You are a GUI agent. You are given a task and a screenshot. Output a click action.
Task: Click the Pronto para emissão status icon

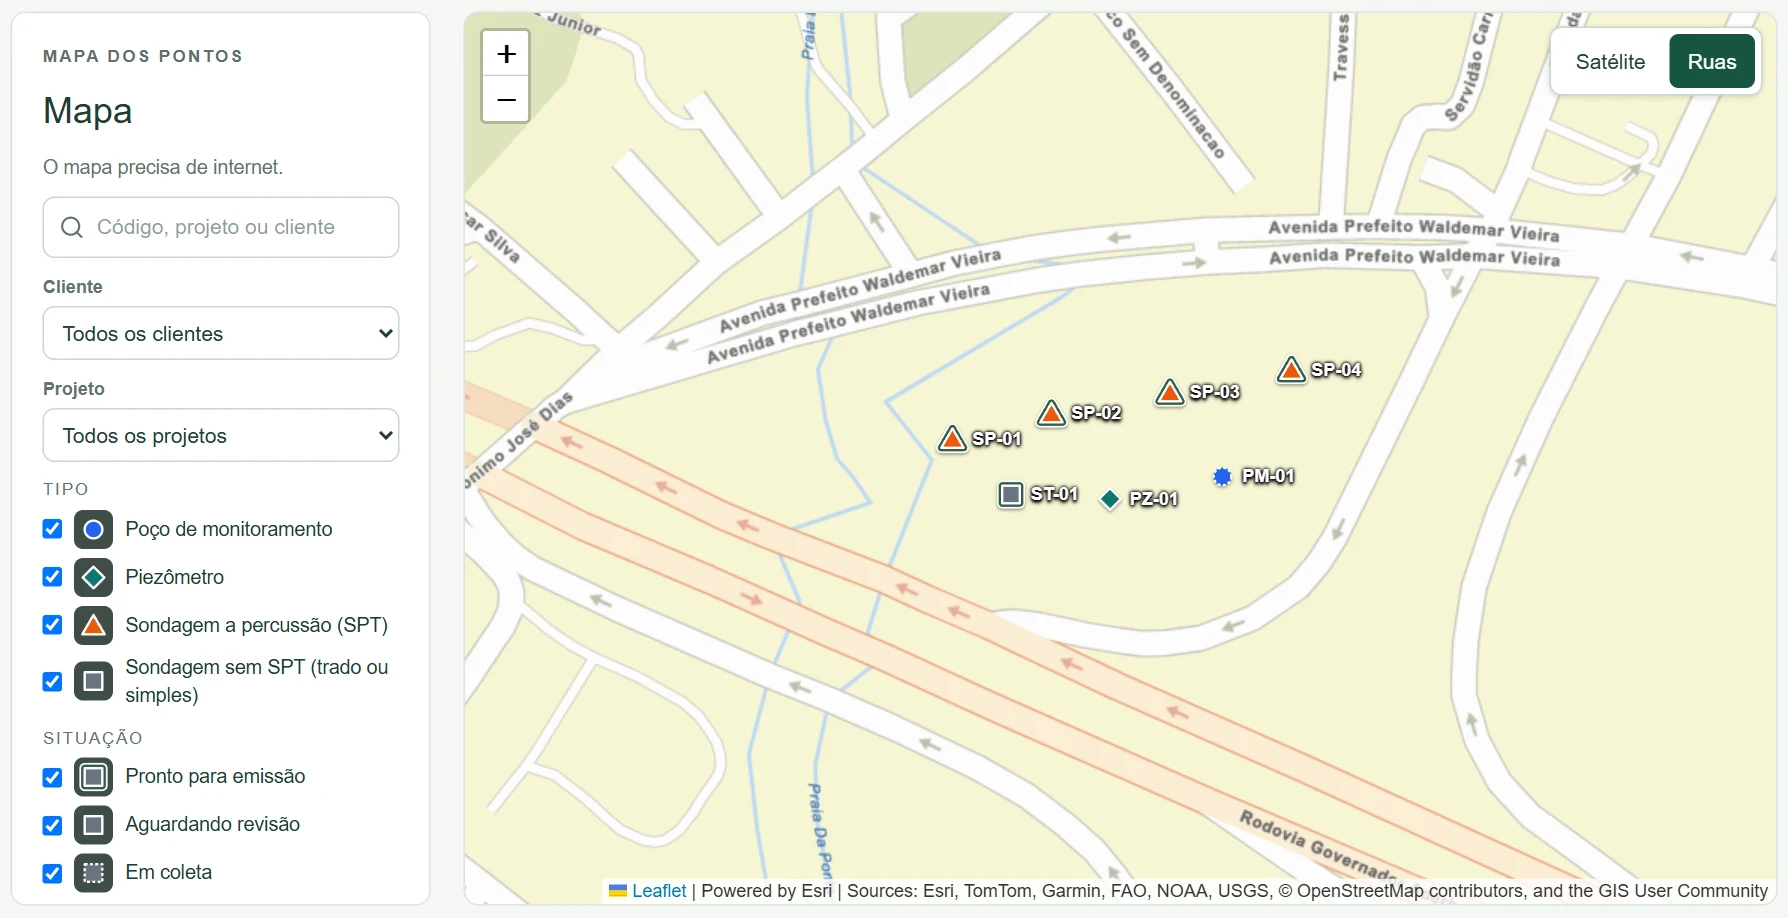click(x=93, y=777)
